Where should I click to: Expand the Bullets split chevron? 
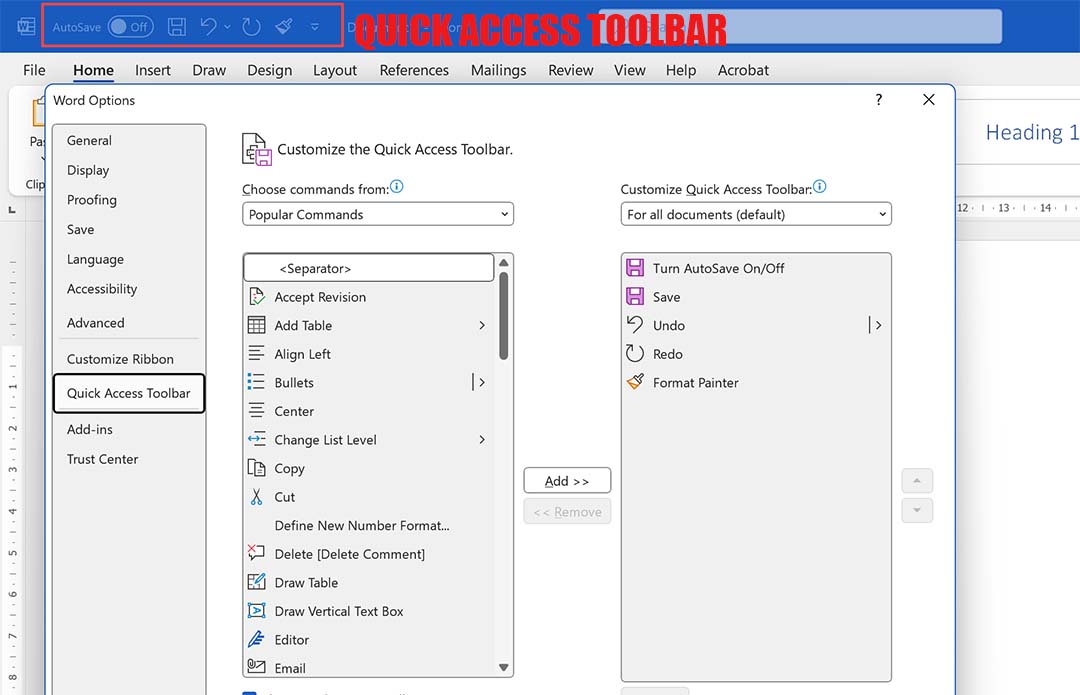pyautogui.click(x=481, y=382)
